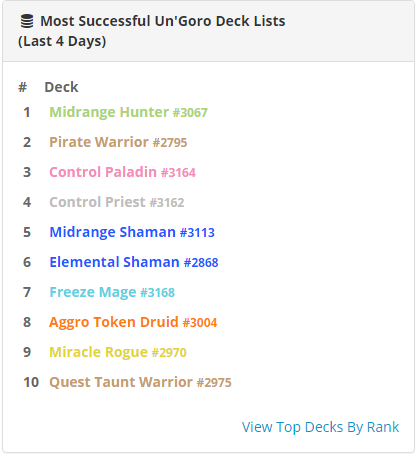Open Aggro Token Druid #3004 deck
The width and height of the screenshot is (419, 454).
pyautogui.click(x=133, y=322)
